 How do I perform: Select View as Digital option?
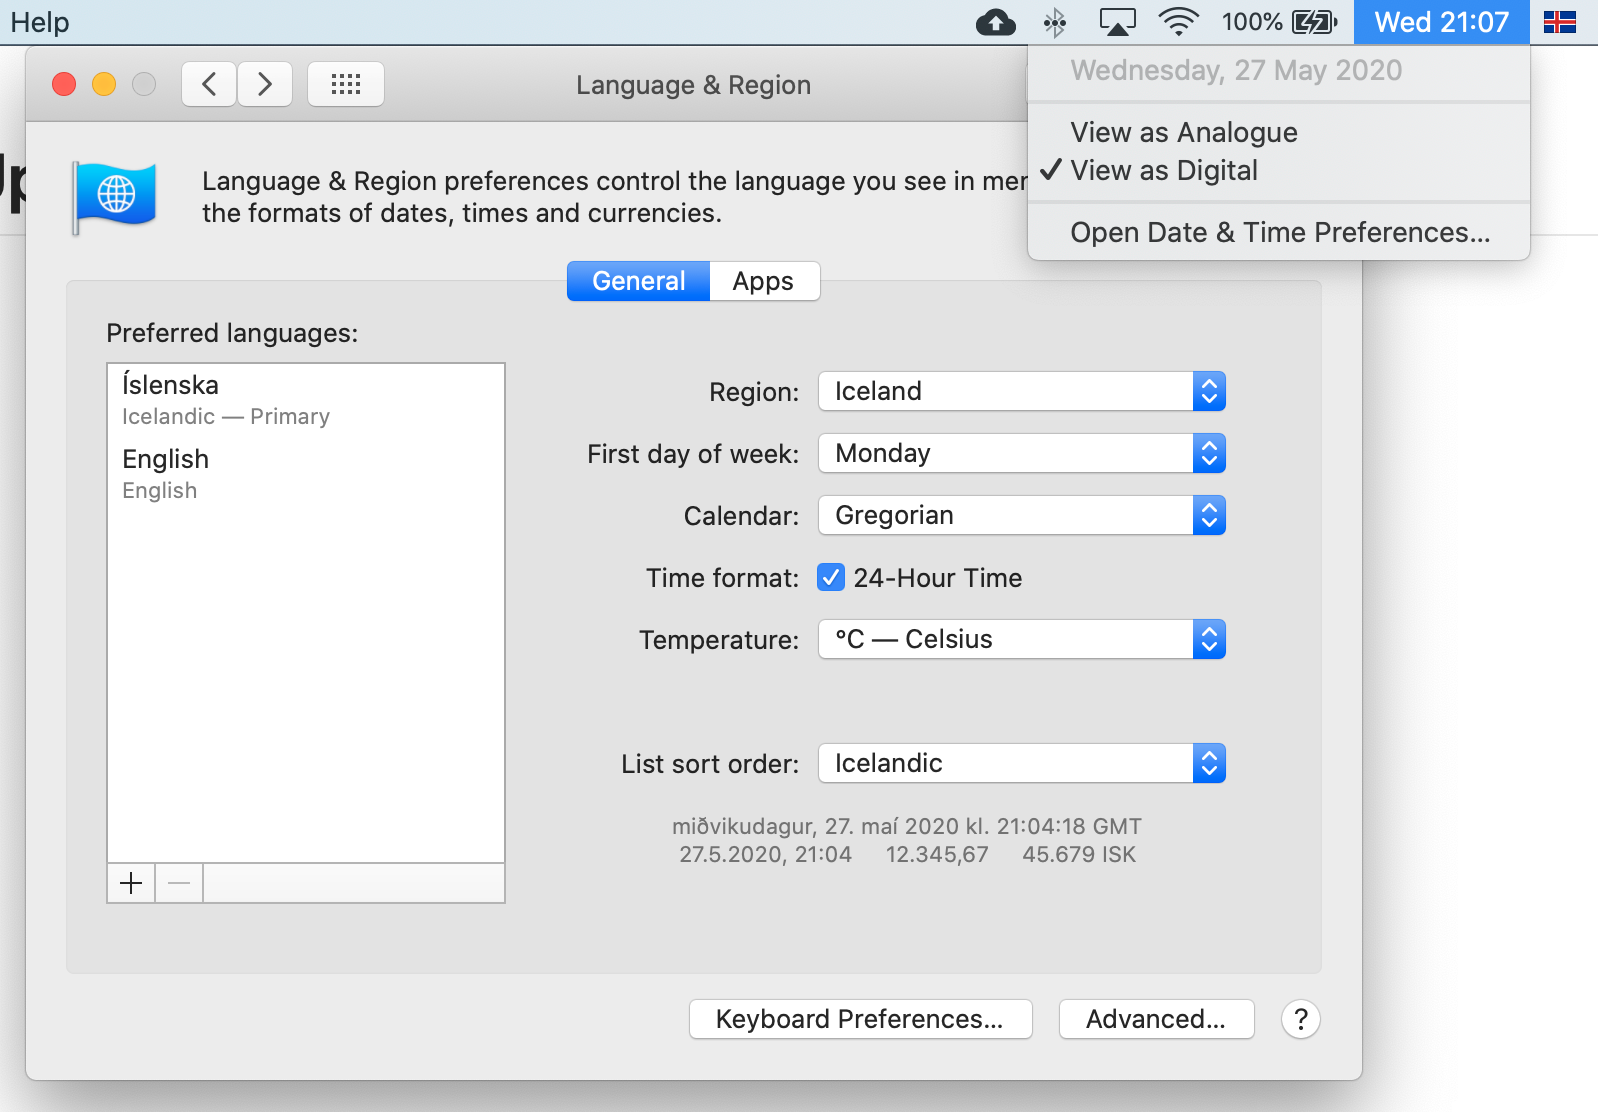tap(1163, 170)
